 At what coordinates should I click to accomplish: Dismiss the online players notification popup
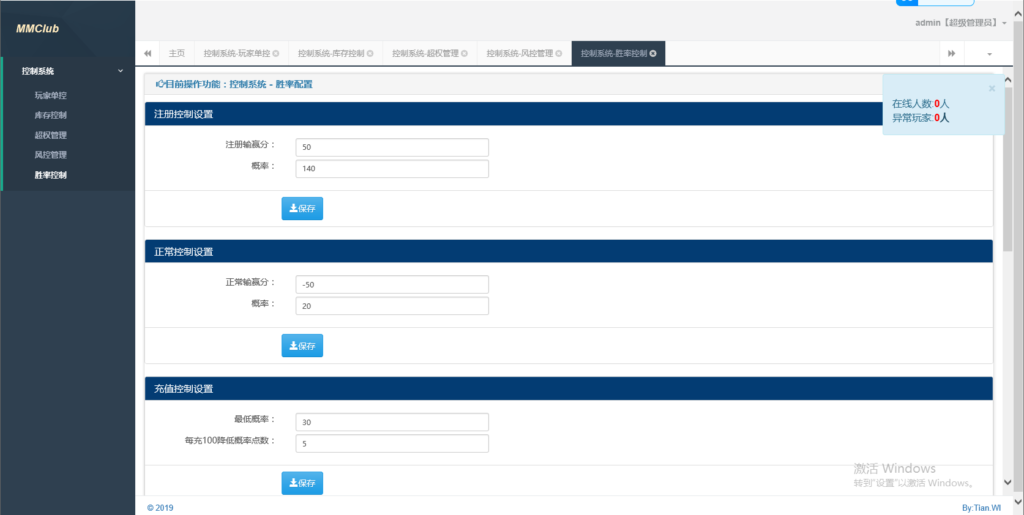991,88
